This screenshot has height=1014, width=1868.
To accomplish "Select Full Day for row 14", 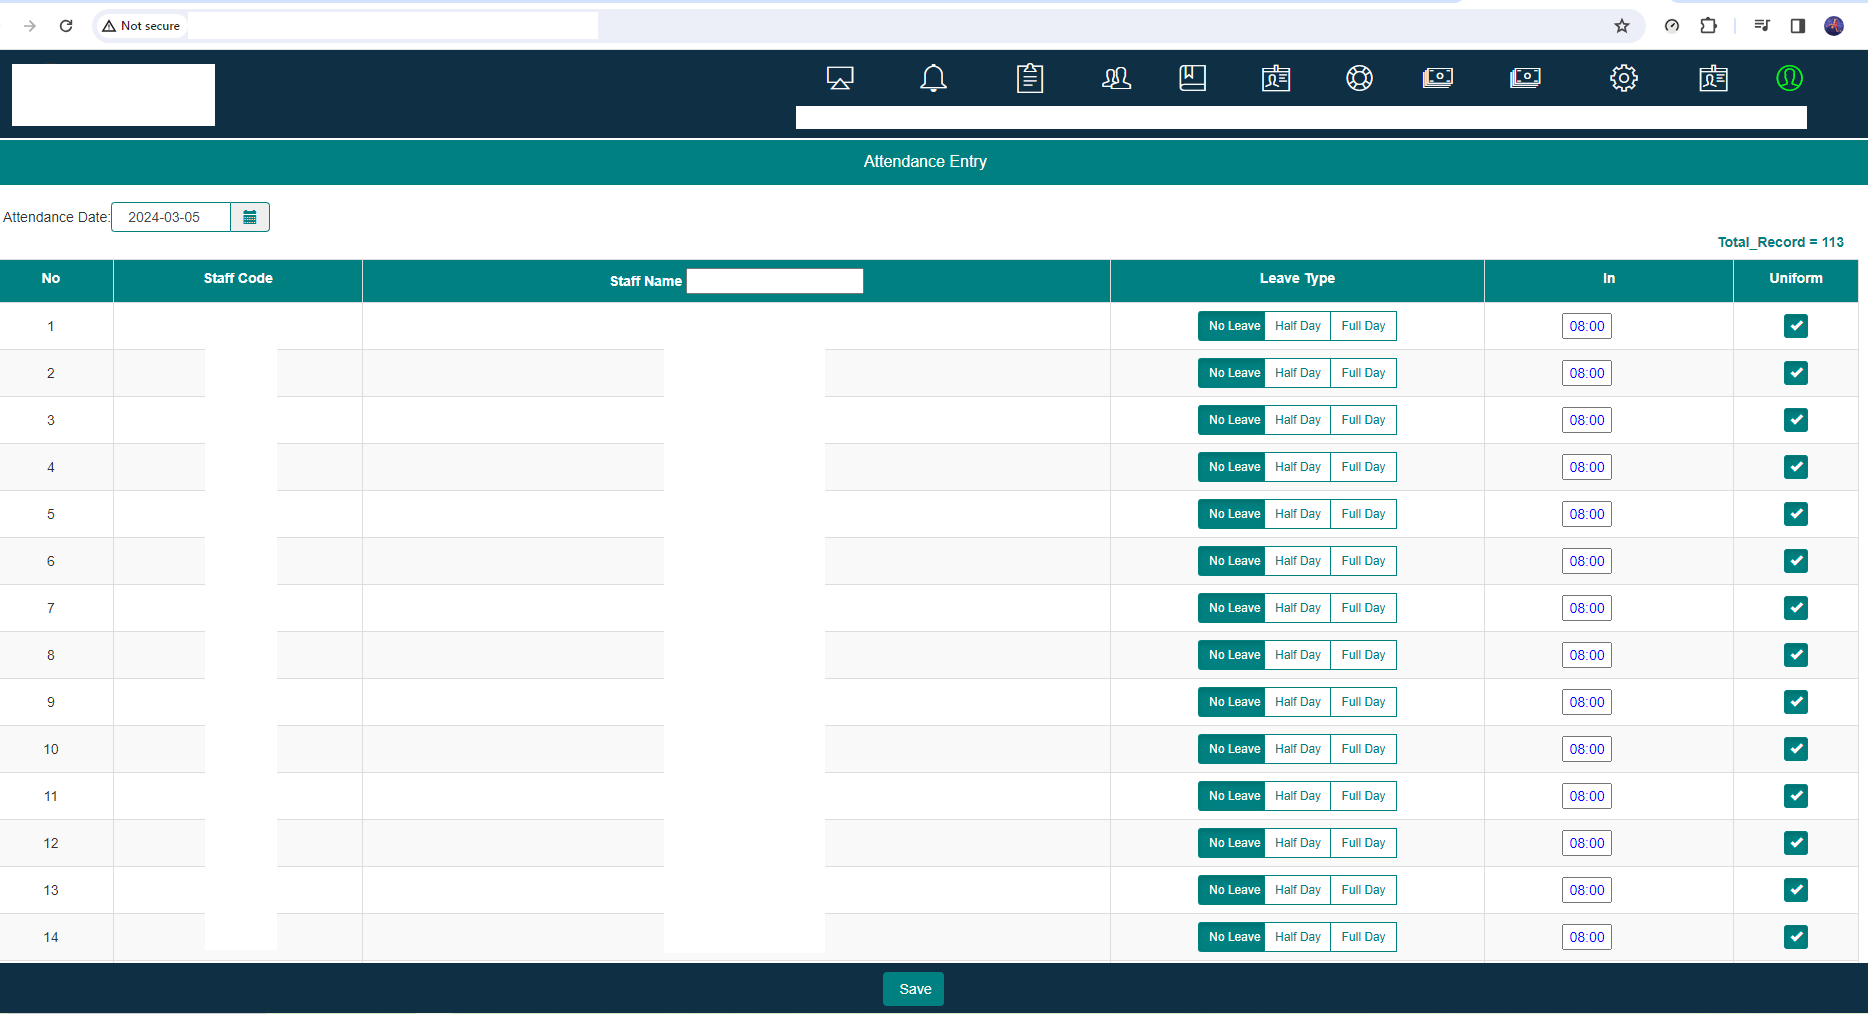I will point(1364,937).
